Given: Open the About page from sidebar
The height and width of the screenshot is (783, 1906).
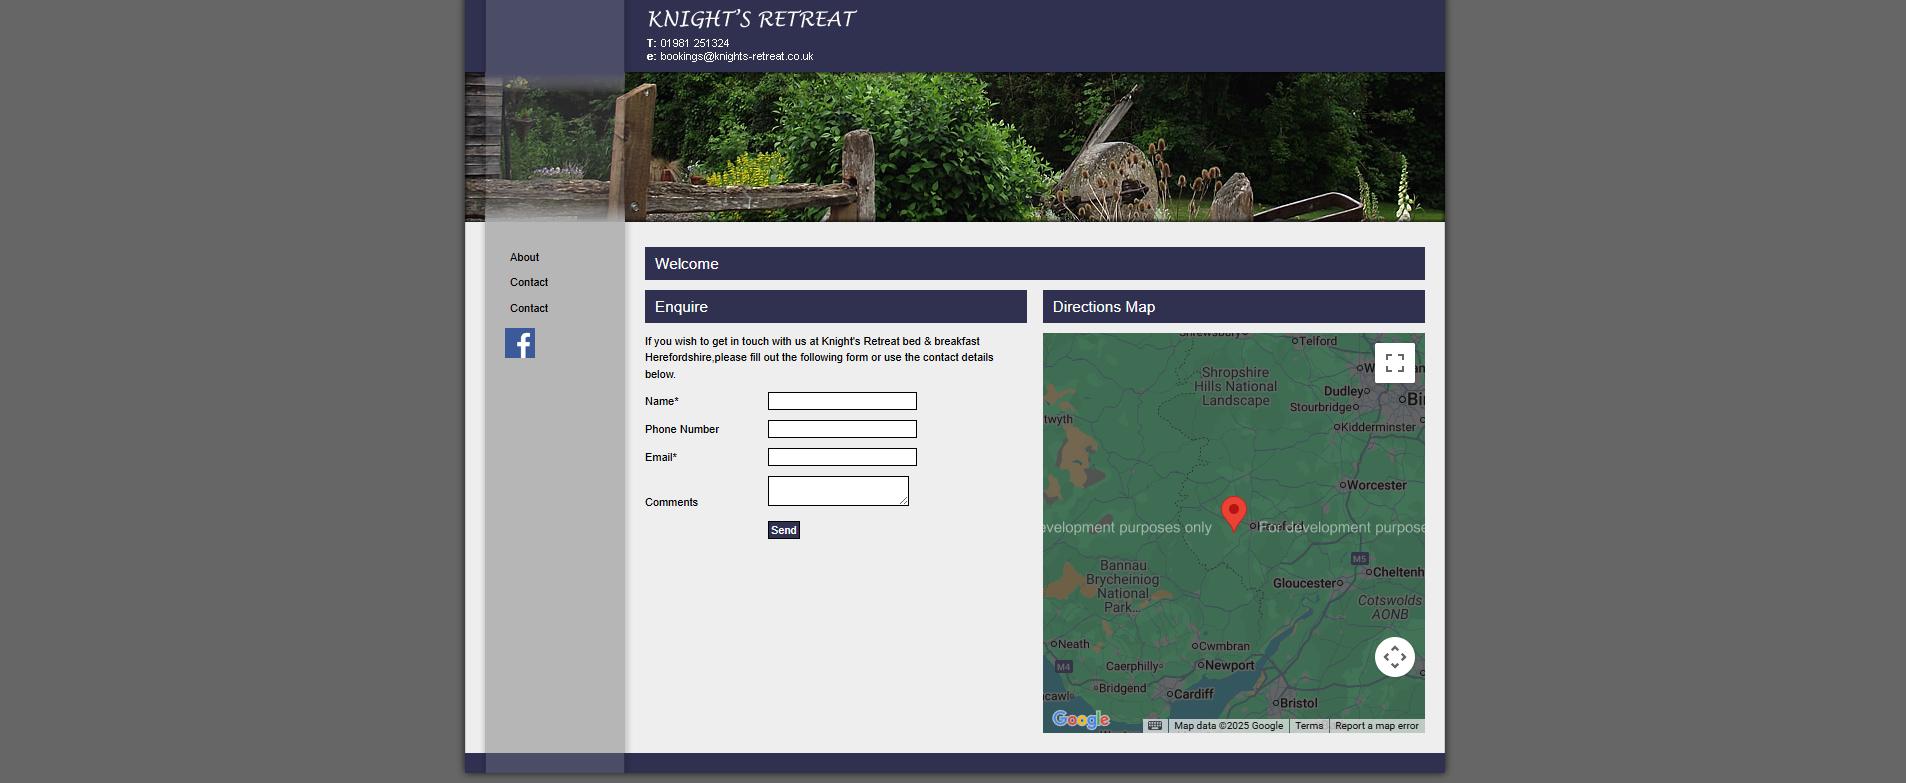Looking at the screenshot, I should [524, 257].
